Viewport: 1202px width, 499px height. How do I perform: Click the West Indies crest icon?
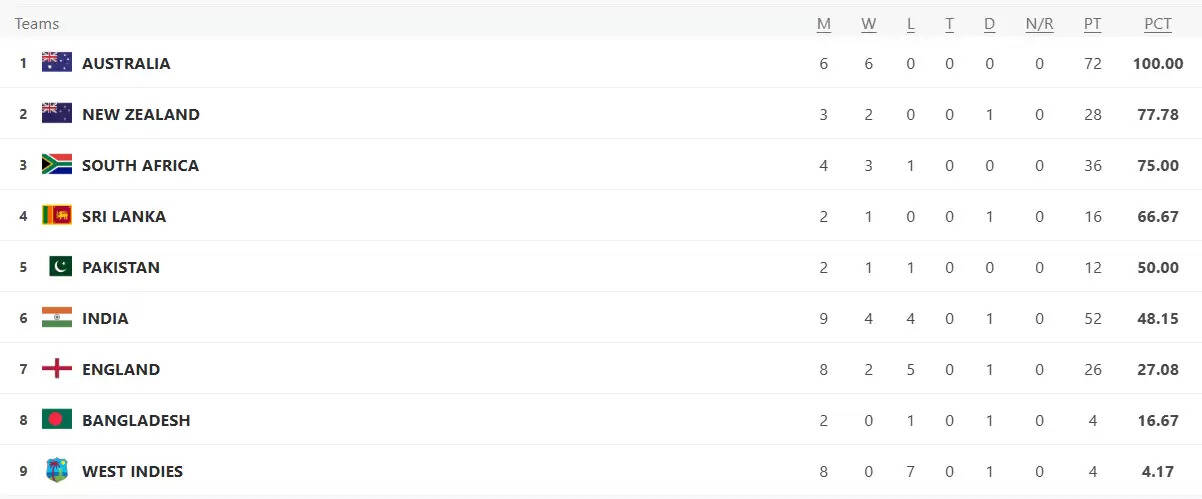tap(57, 470)
